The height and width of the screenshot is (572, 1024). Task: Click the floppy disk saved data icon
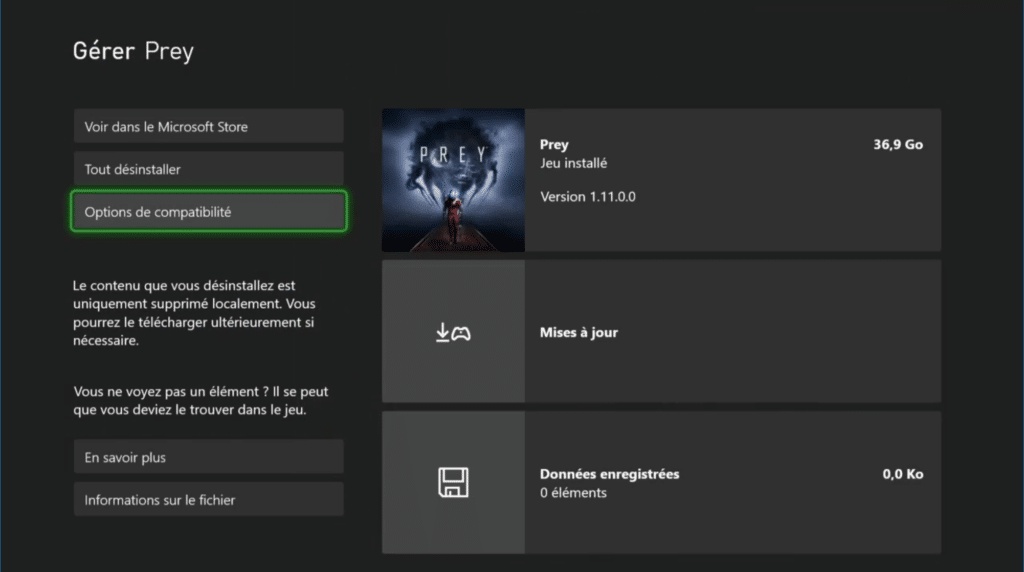[x=453, y=483]
